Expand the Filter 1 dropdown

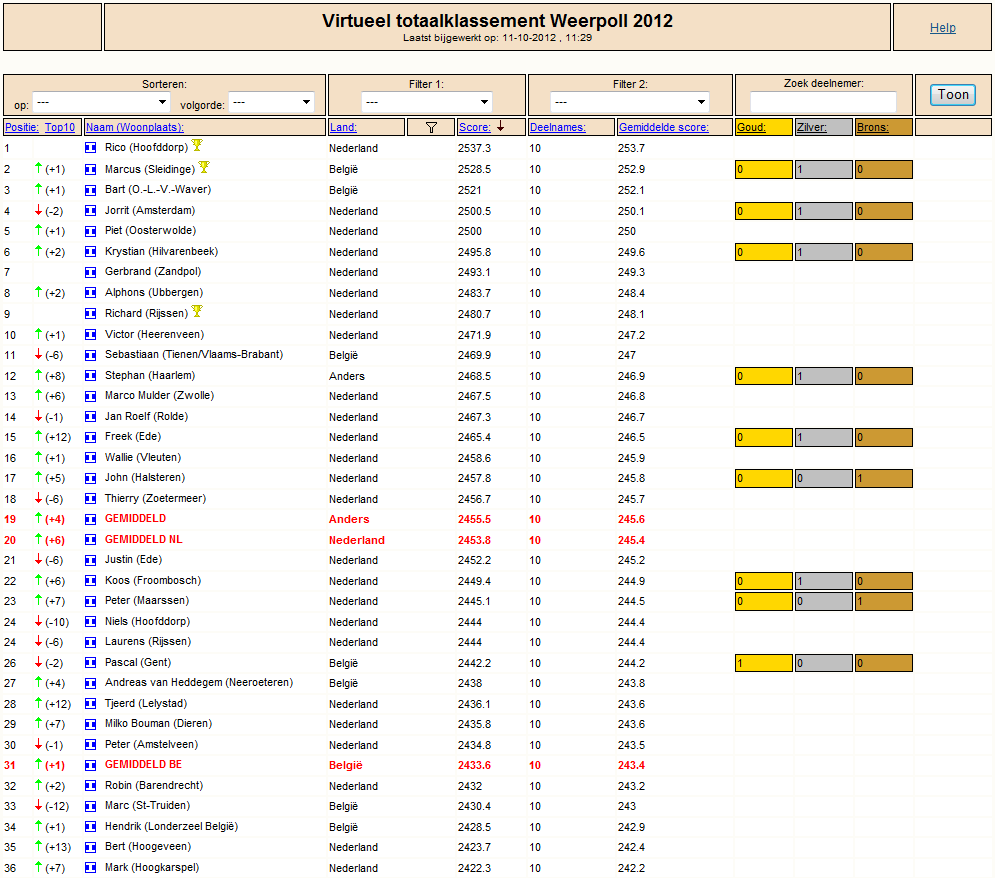point(427,102)
